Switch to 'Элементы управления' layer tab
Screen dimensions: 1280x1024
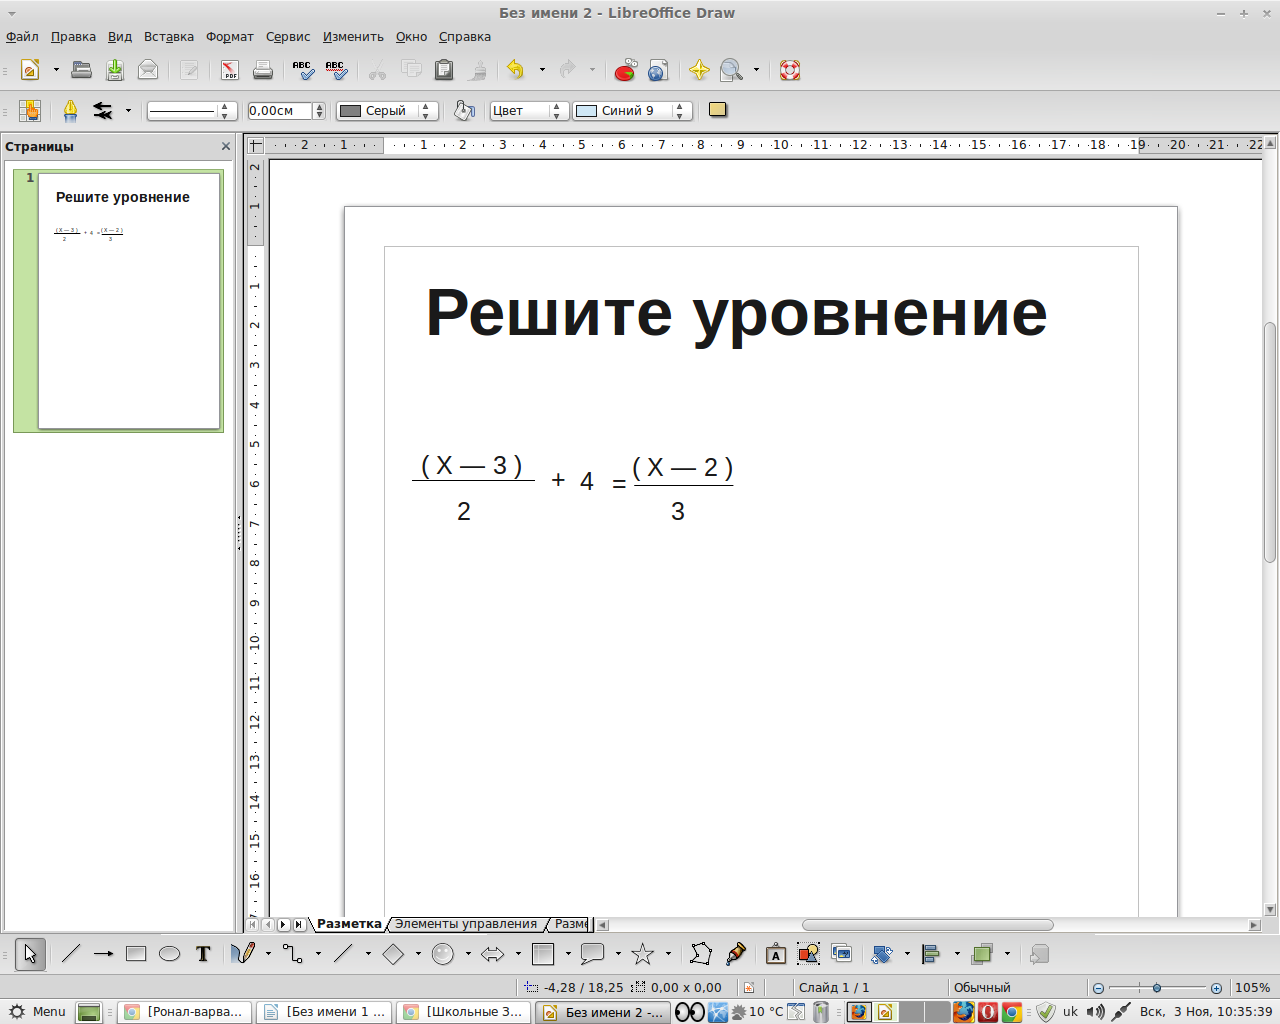click(x=465, y=924)
